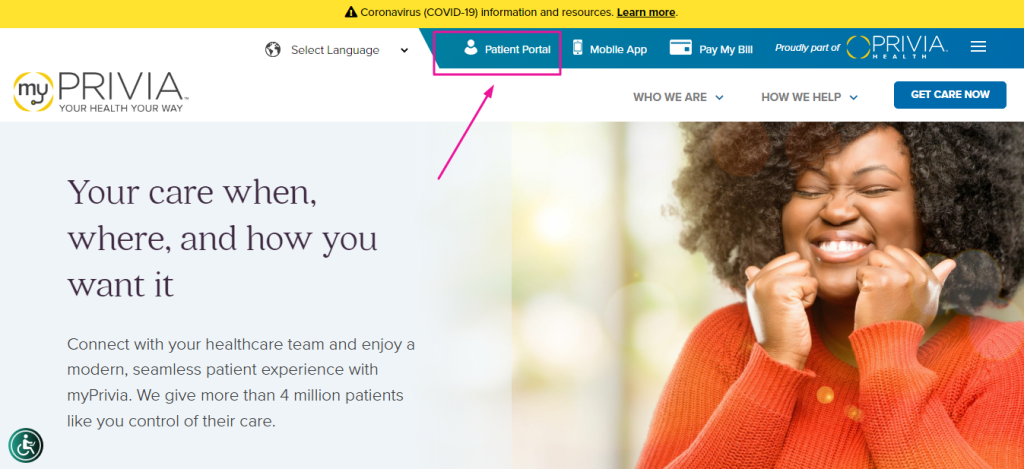Open the Mobile App link

[609, 49]
